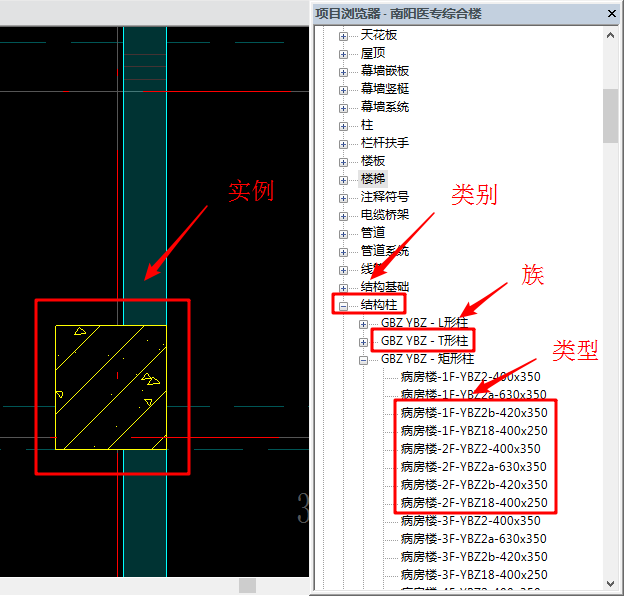
Task: Click the project browser vertical scrollbar thumb
Action: (x=610, y=115)
